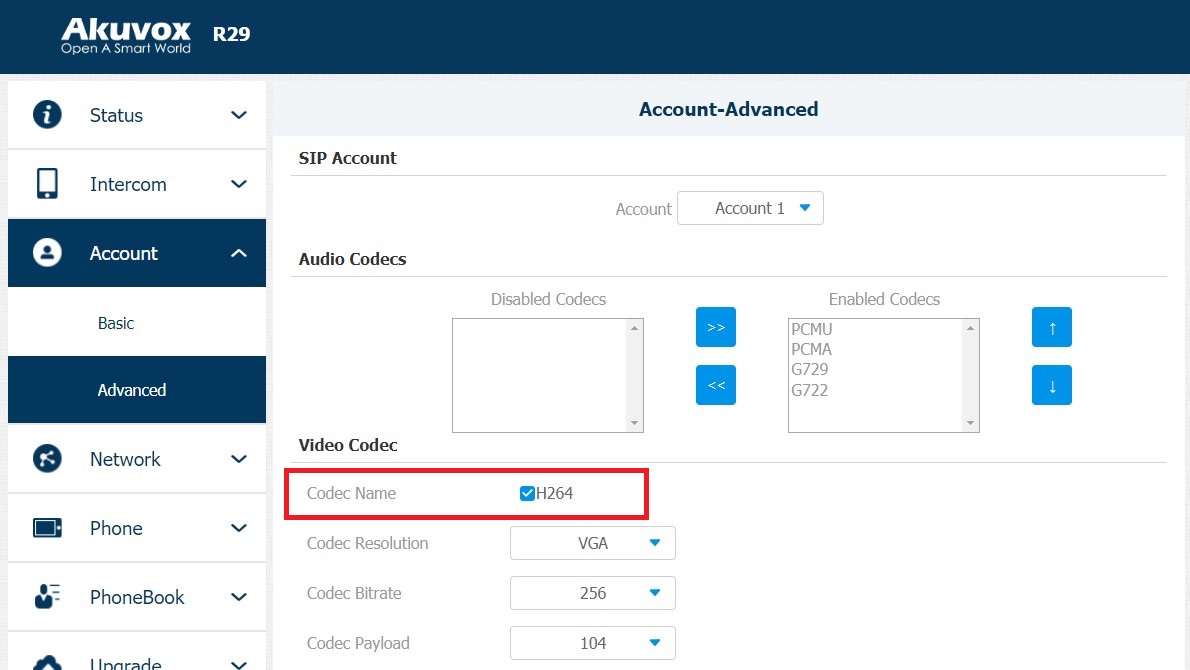Uncheck the H264 codec checkbox

pyautogui.click(x=527, y=493)
